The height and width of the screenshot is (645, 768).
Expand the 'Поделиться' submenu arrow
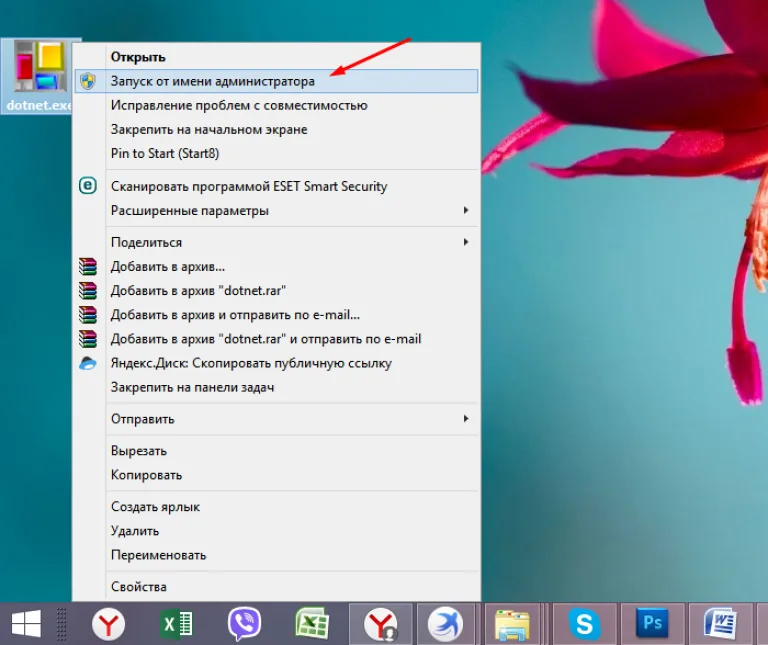(x=466, y=242)
